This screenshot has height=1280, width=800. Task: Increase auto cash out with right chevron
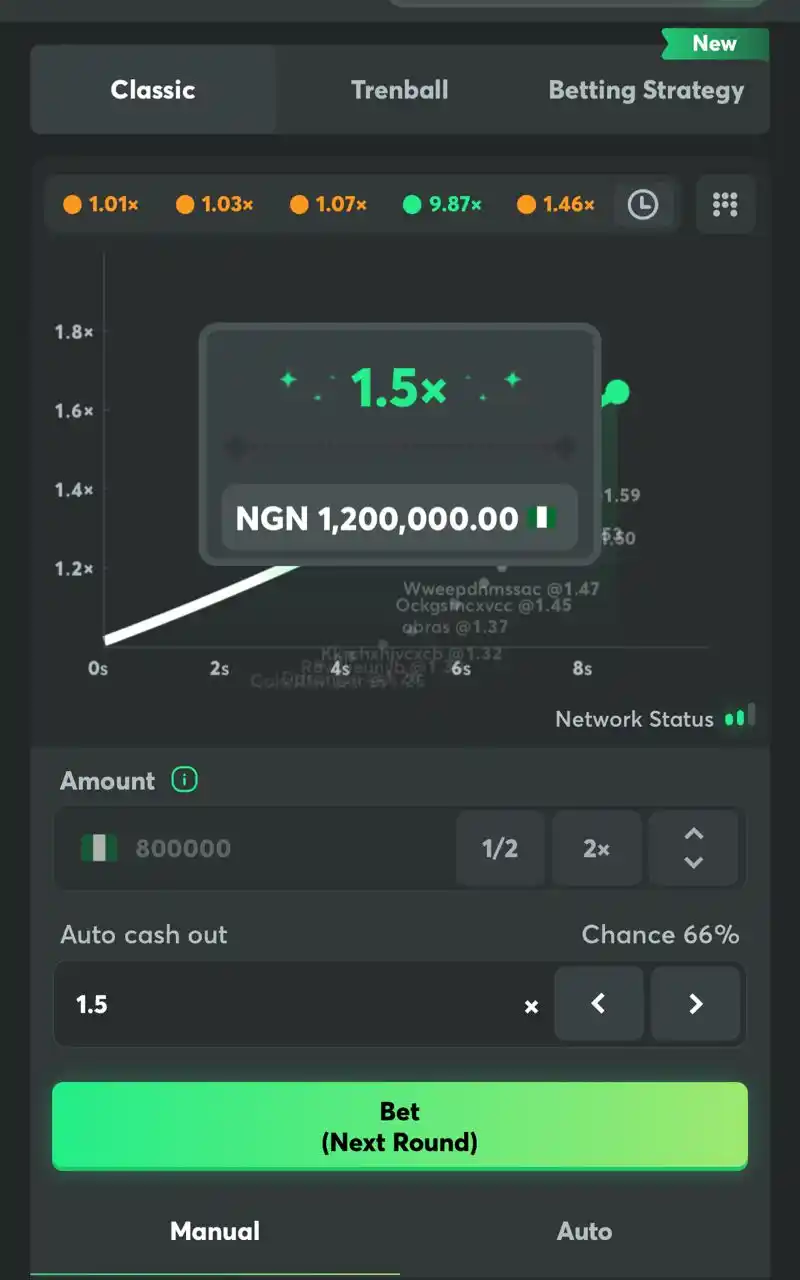(696, 1004)
